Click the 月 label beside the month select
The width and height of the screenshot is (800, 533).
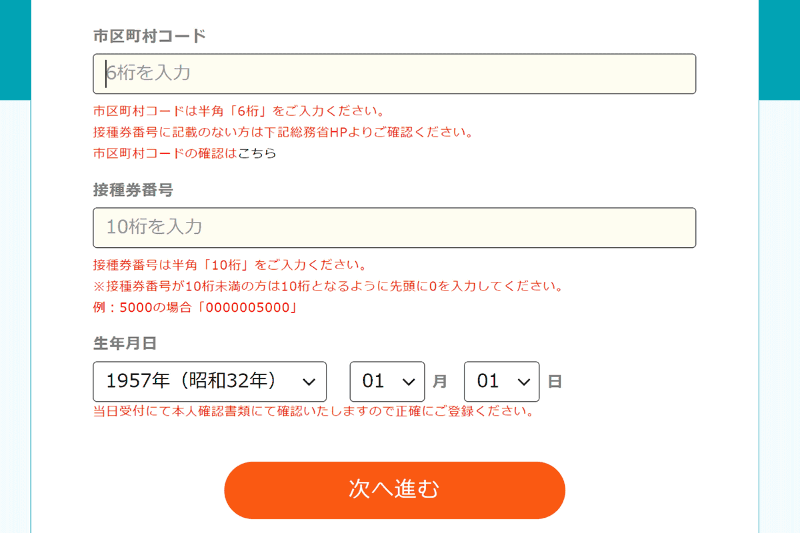pyautogui.click(x=440, y=382)
